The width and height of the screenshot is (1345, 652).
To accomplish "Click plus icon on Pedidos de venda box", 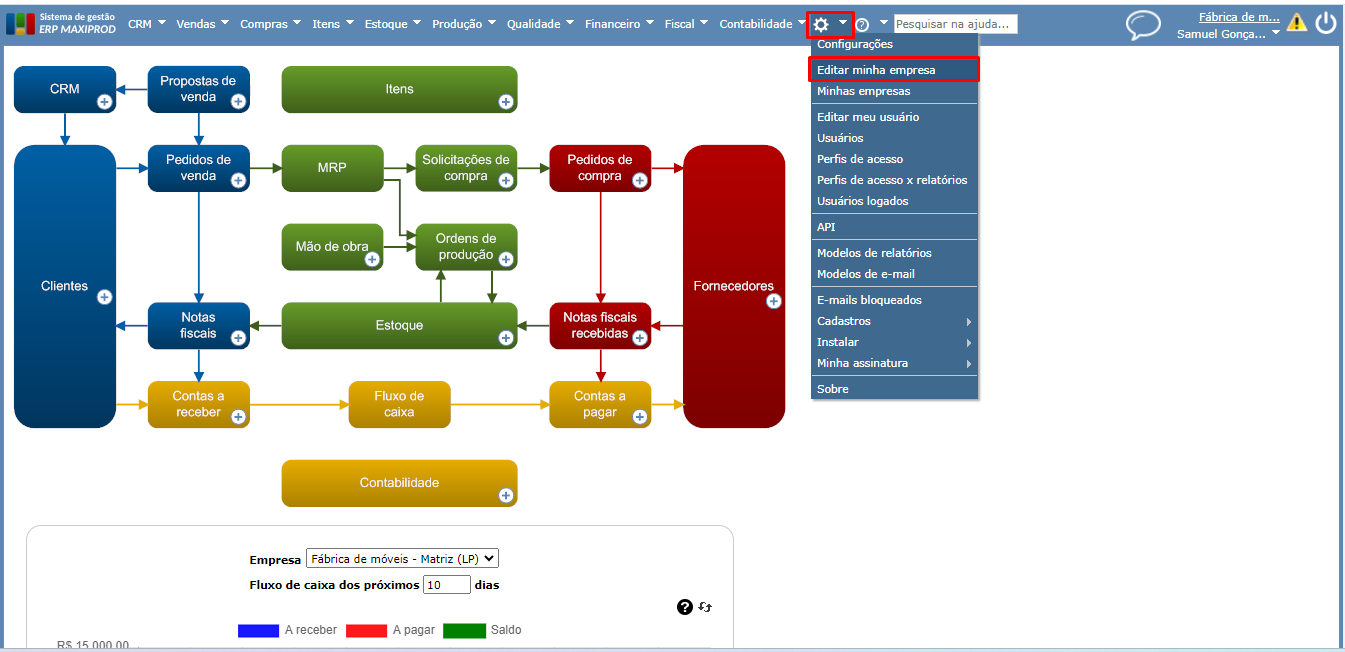I will tap(238, 180).
